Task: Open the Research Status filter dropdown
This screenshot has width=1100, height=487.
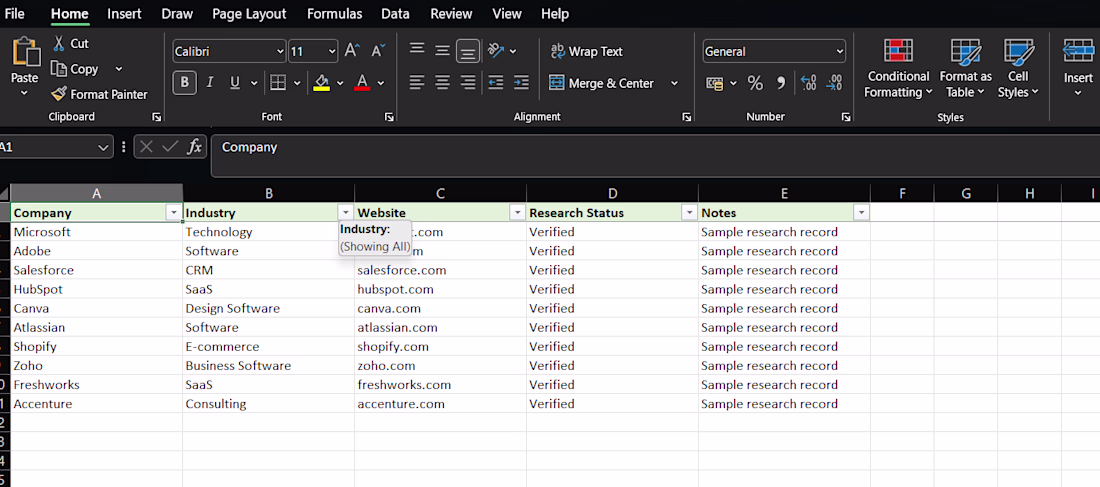Action: pyautogui.click(x=689, y=213)
